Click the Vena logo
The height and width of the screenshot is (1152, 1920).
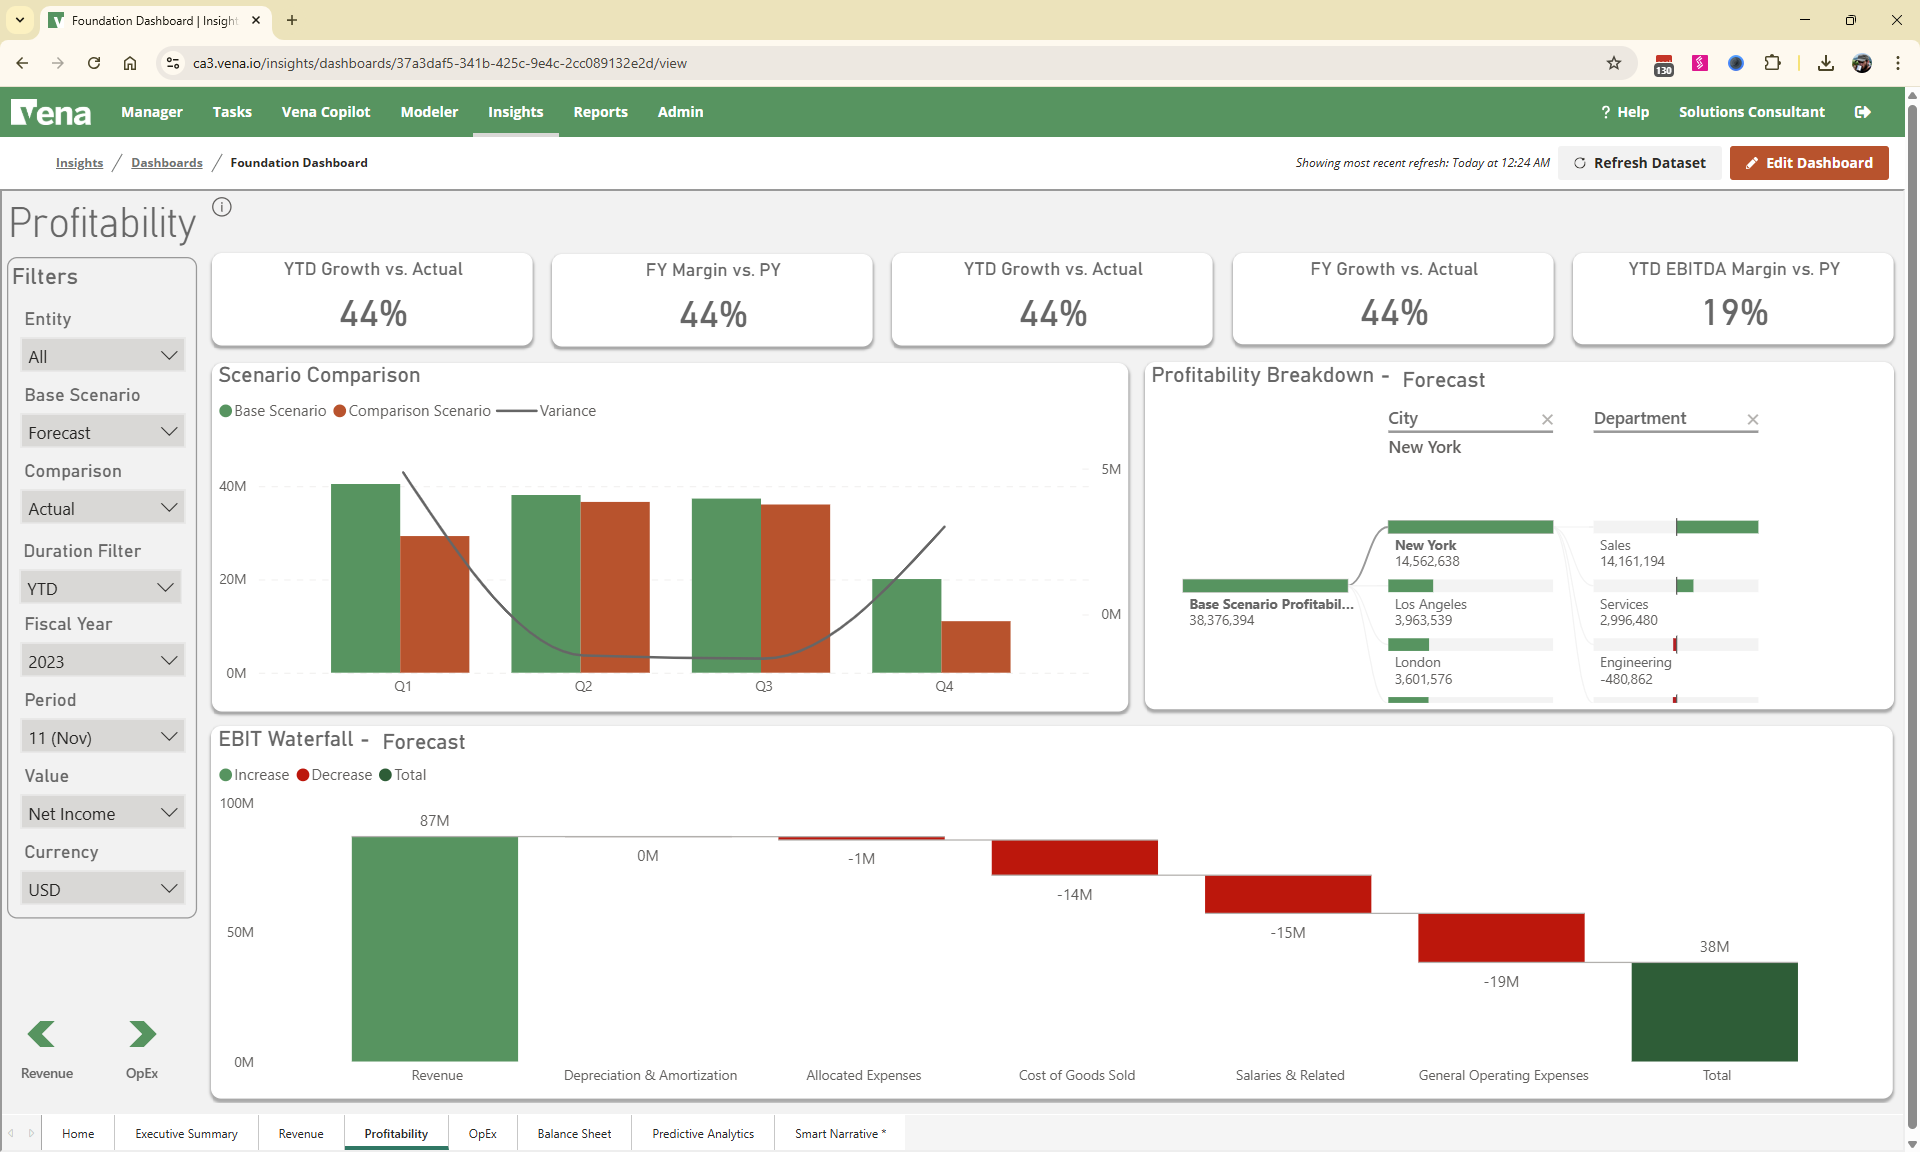51,112
